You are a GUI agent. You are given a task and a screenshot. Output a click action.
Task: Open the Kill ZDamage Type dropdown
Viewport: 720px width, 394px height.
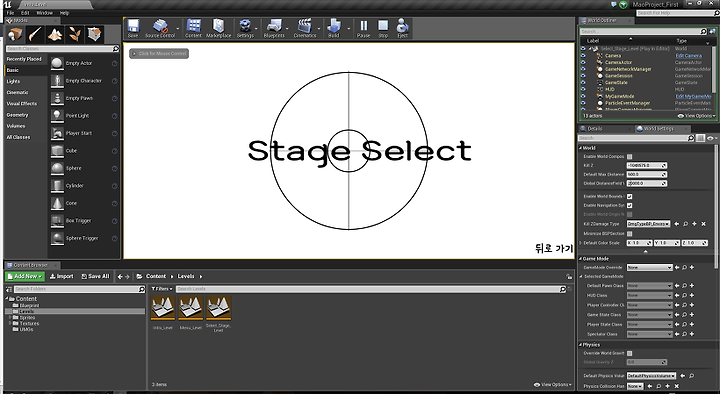(x=648, y=224)
